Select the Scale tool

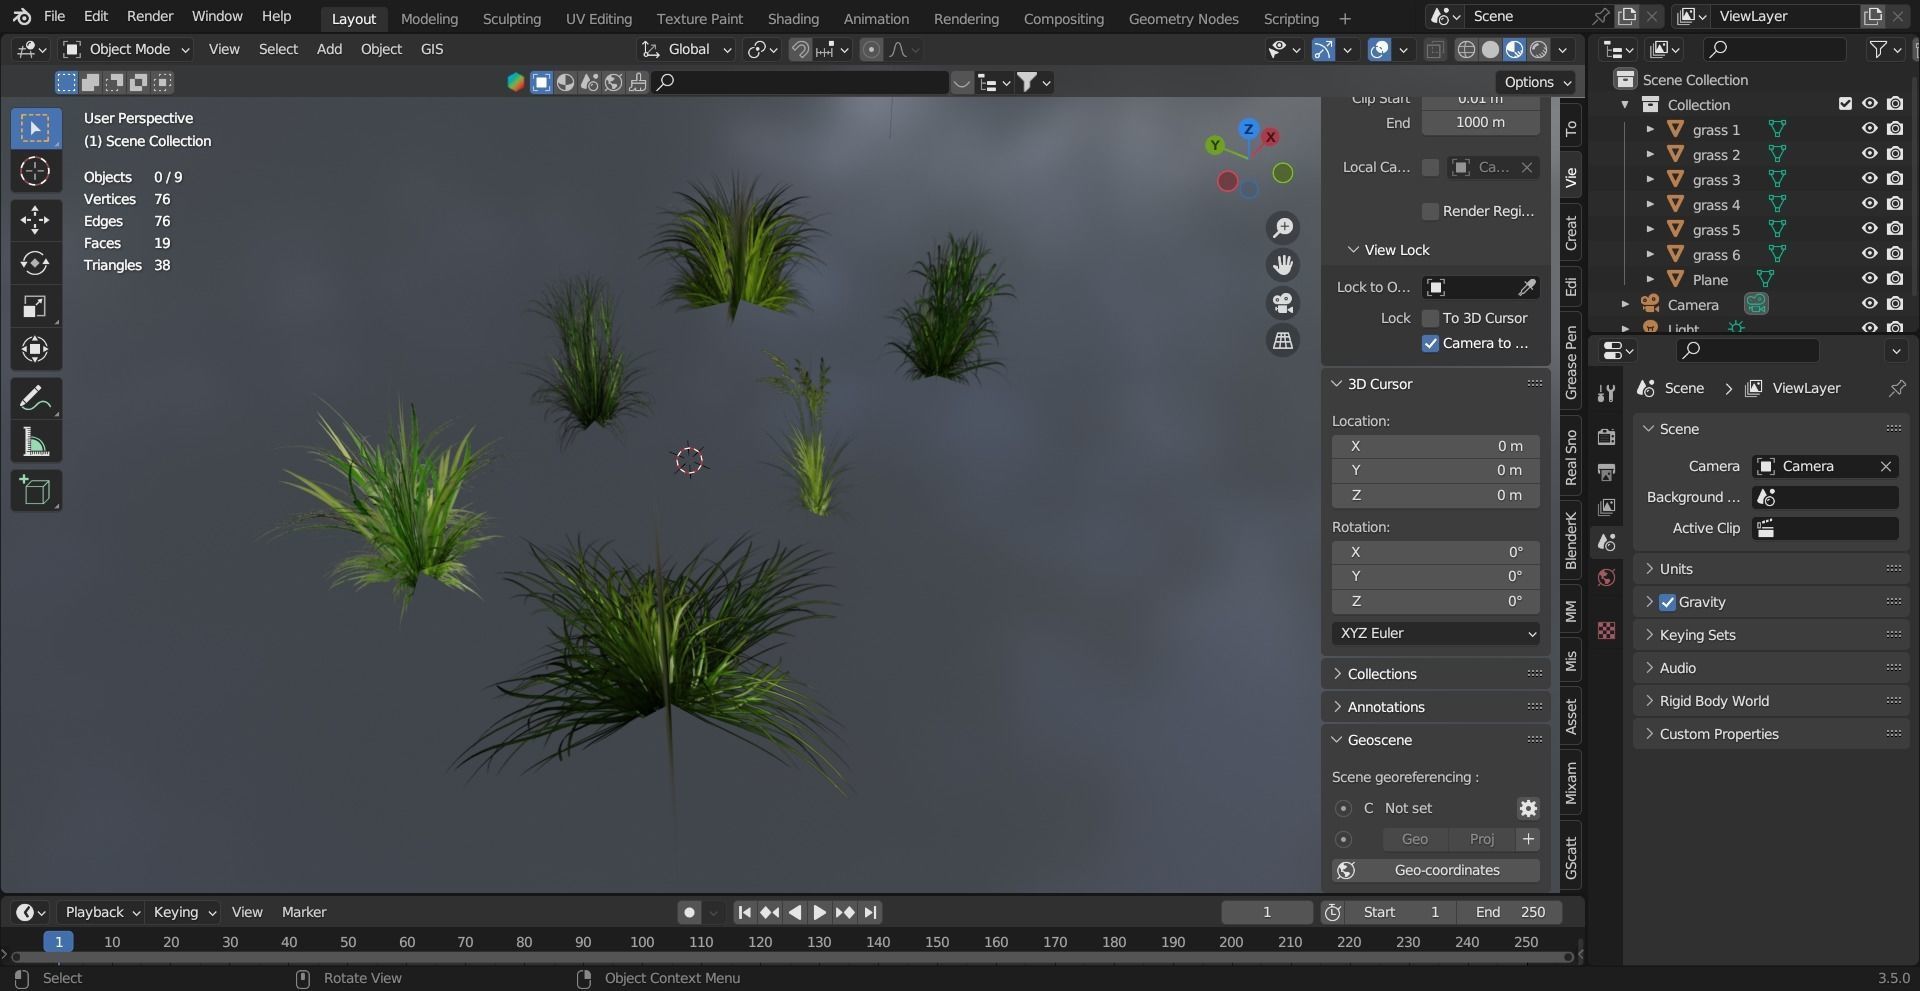coord(35,306)
